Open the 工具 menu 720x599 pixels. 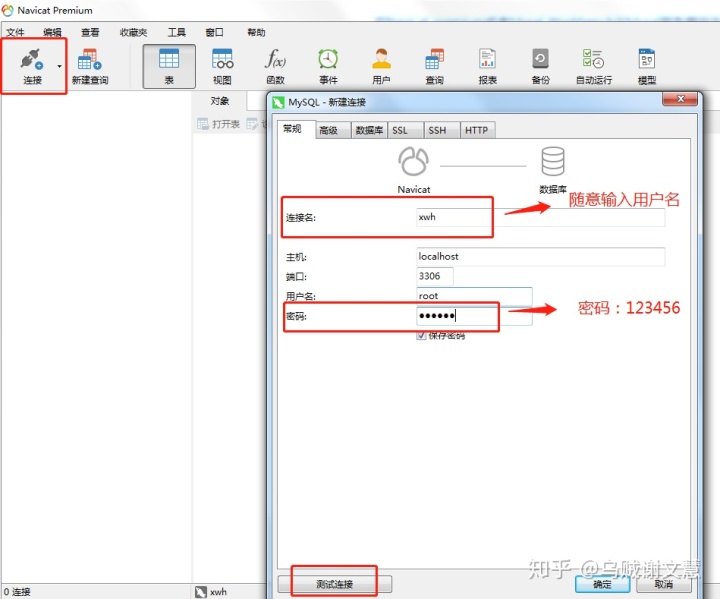pyautogui.click(x=176, y=32)
